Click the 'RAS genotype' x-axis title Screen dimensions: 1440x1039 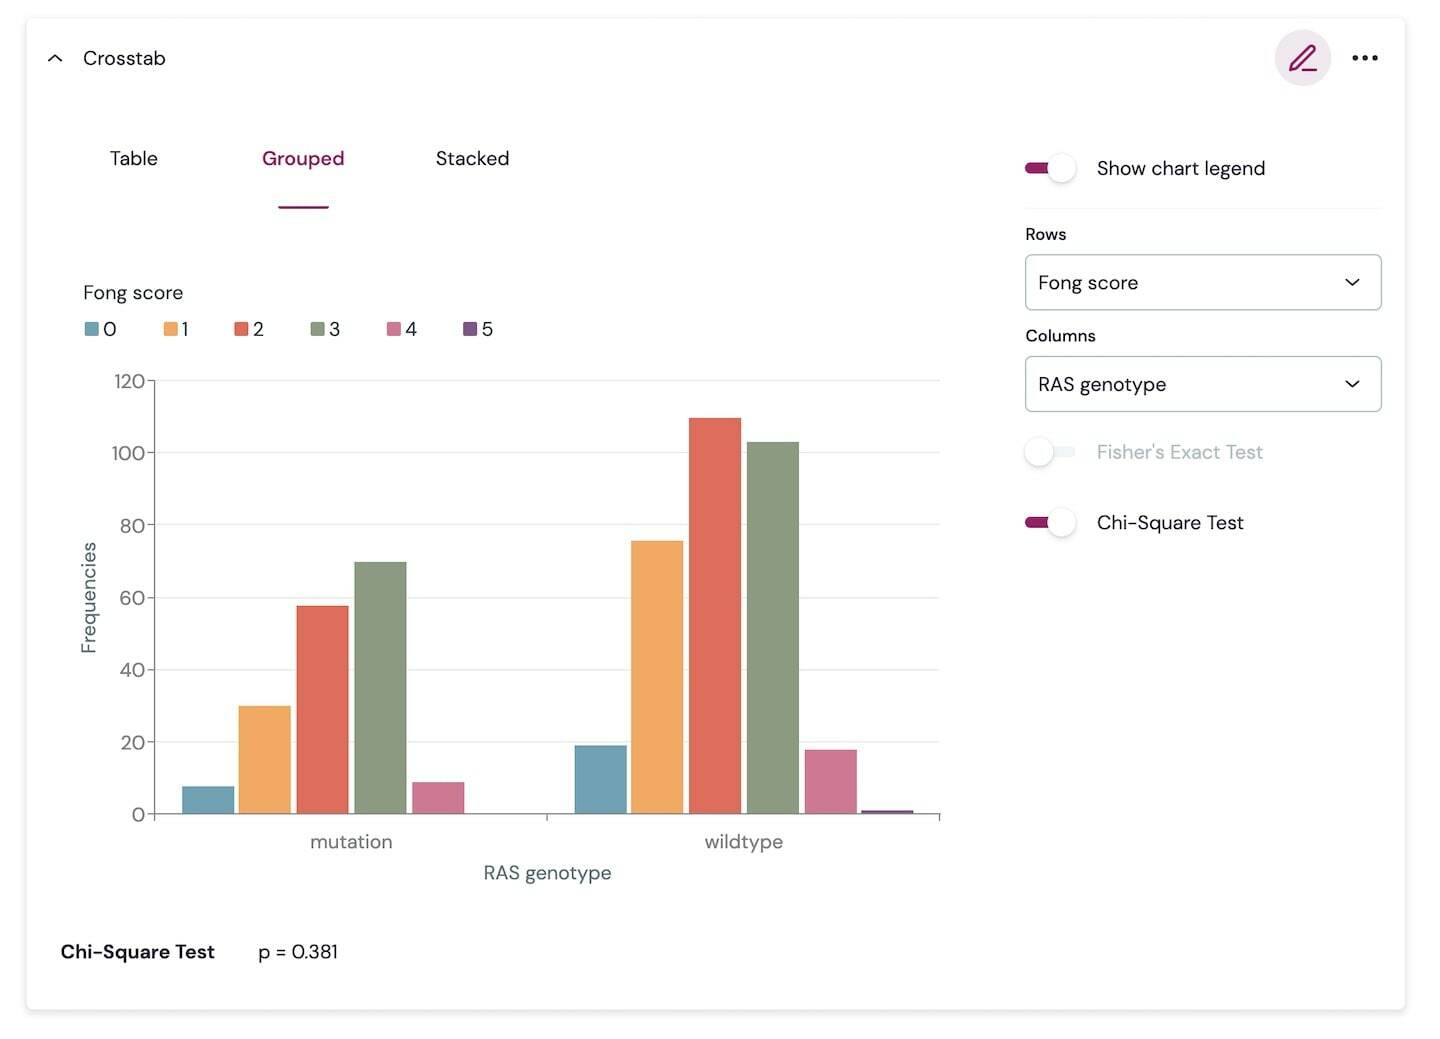tap(547, 873)
